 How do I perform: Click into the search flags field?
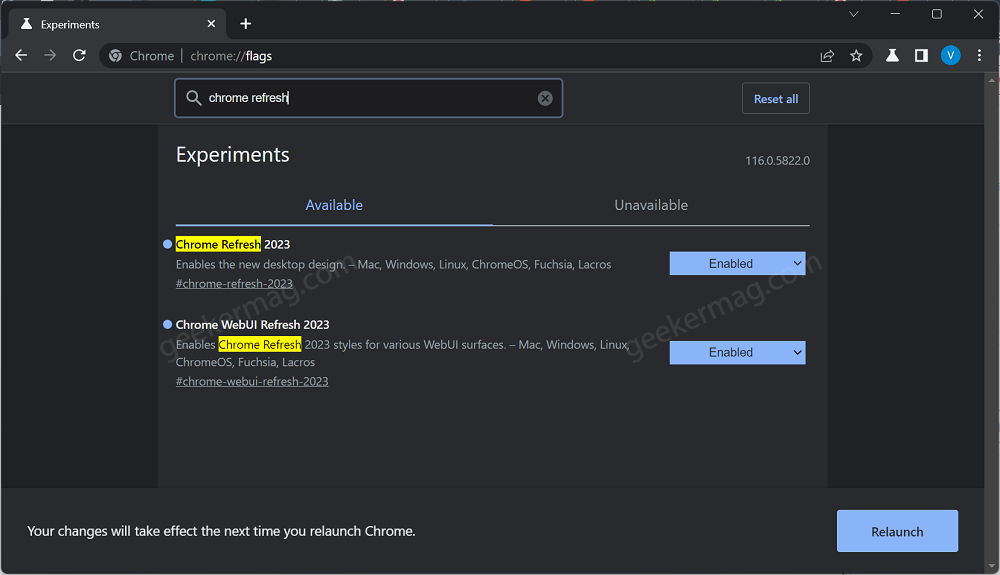point(369,98)
